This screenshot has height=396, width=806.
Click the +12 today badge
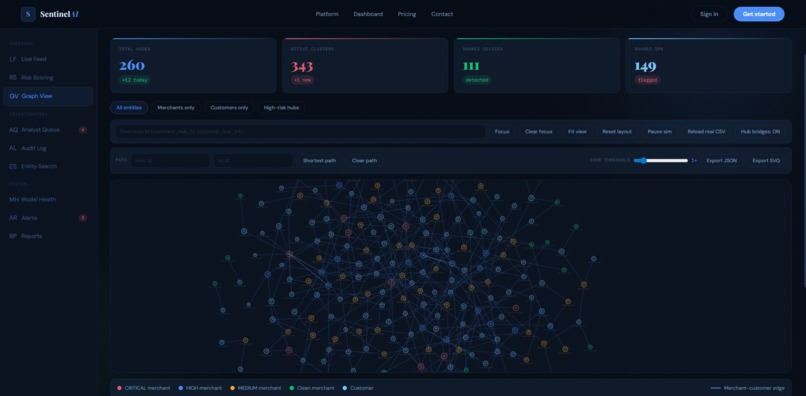click(x=135, y=80)
